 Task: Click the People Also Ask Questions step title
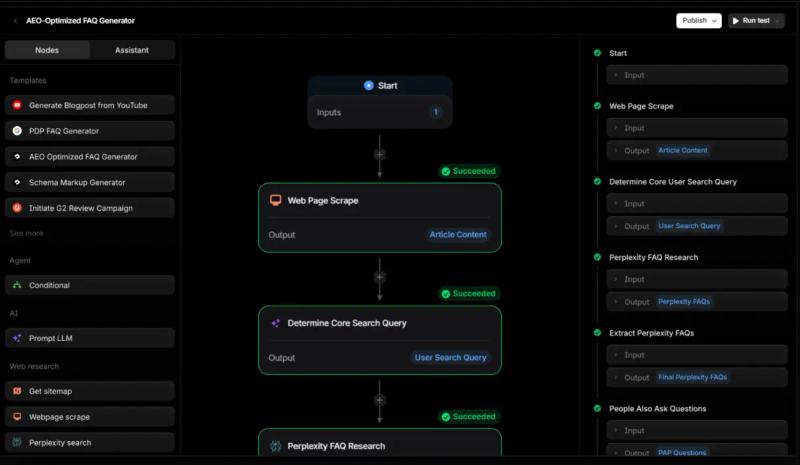[657, 408]
